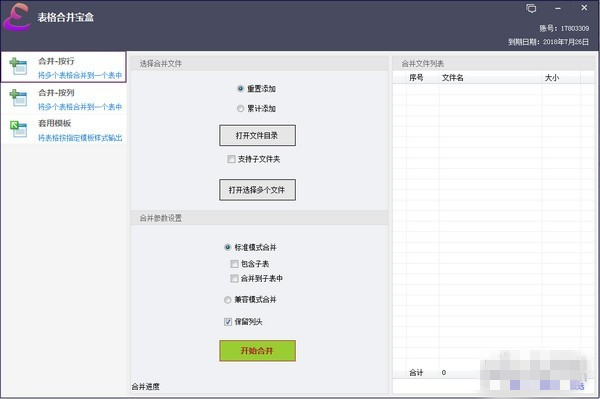Select 标准模式合并 radio option
This screenshot has width=600, height=399.
tap(228, 247)
